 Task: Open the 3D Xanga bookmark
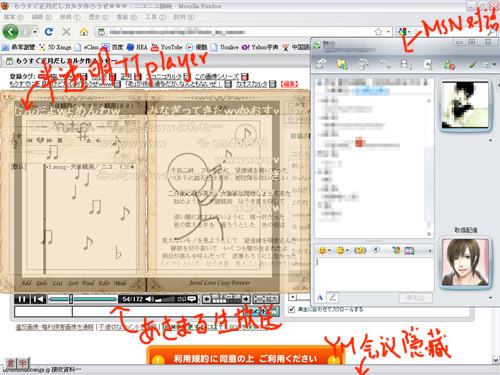55,47
